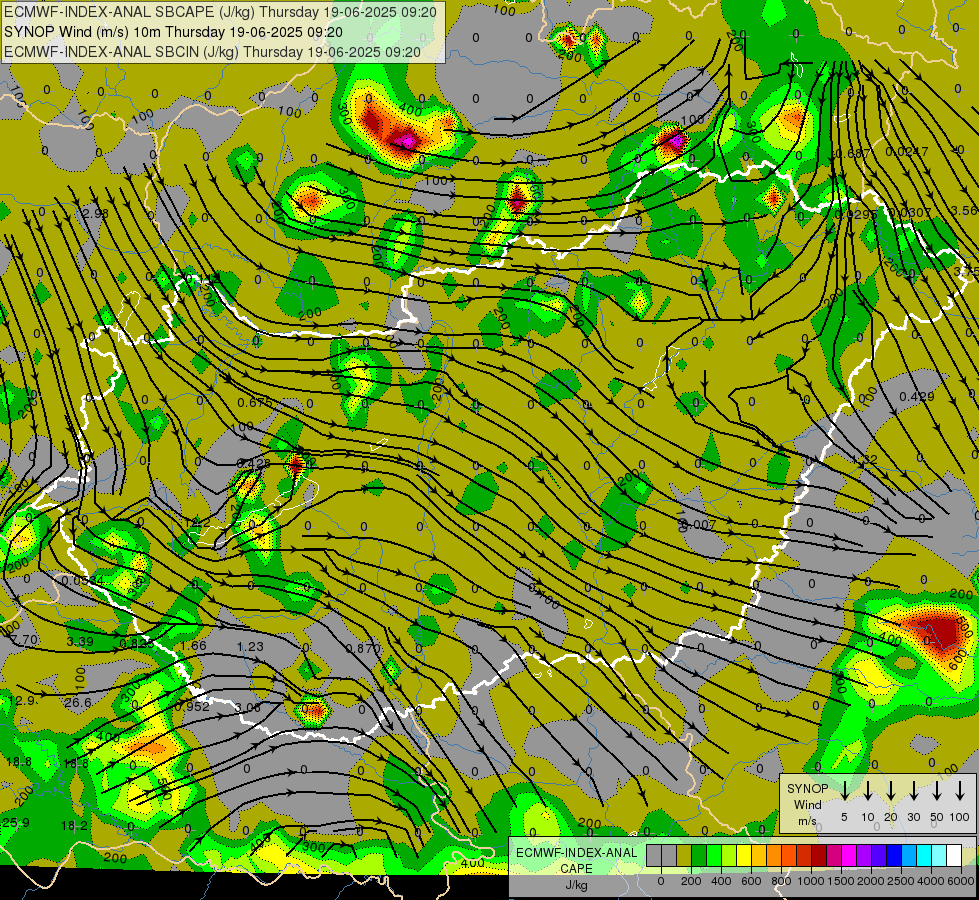Click the 50 m/s wind arrow in legend
The width and height of the screenshot is (979, 900).
pyautogui.click(x=937, y=790)
